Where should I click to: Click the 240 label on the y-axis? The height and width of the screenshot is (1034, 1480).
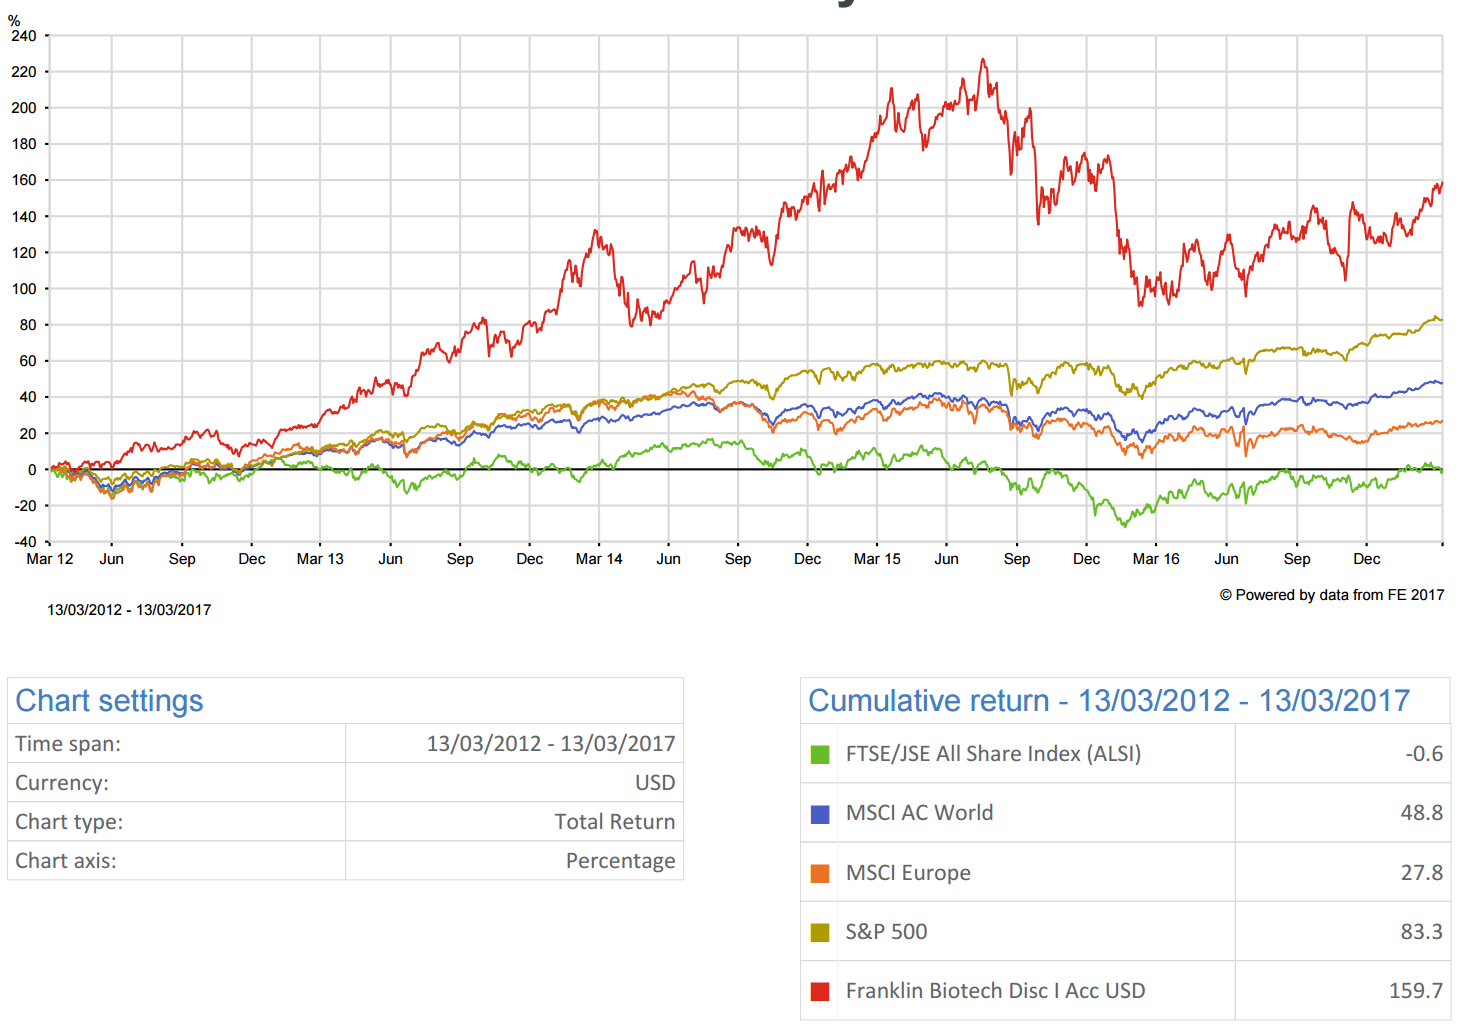24,36
